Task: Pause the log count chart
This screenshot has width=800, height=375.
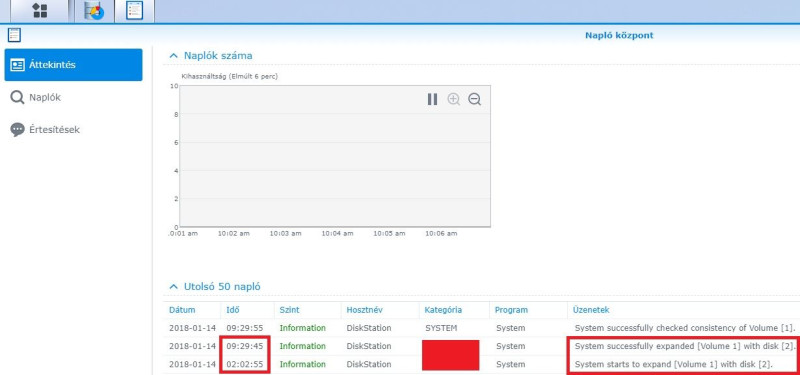Action: point(433,99)
